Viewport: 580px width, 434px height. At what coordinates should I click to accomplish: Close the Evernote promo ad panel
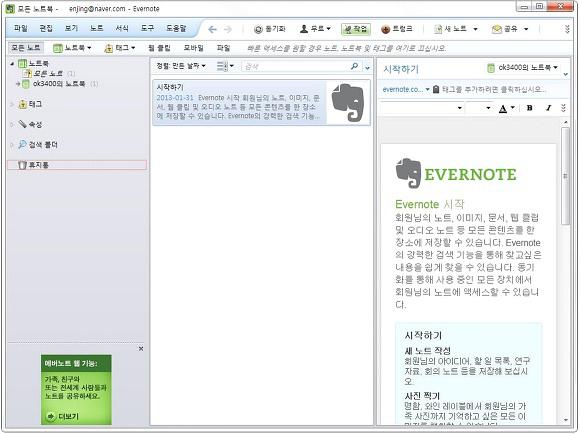tap(141, 349)
